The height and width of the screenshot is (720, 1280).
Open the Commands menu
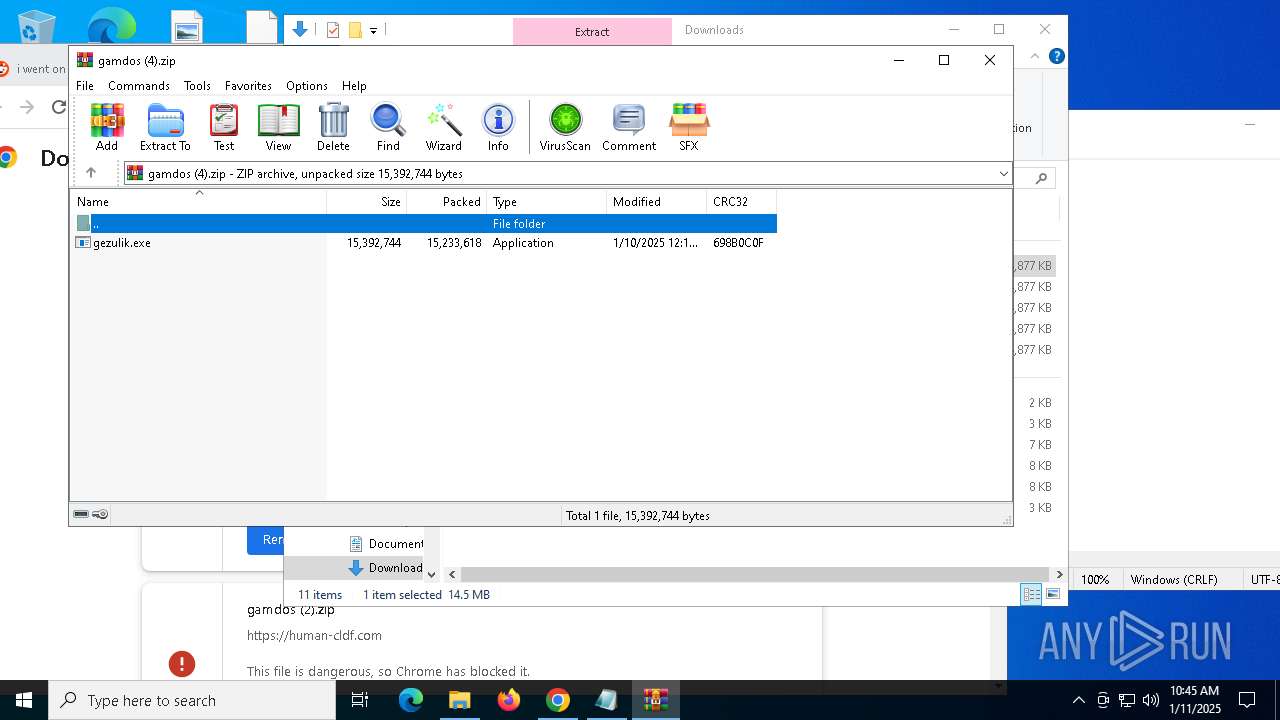[x=139, y=86]
